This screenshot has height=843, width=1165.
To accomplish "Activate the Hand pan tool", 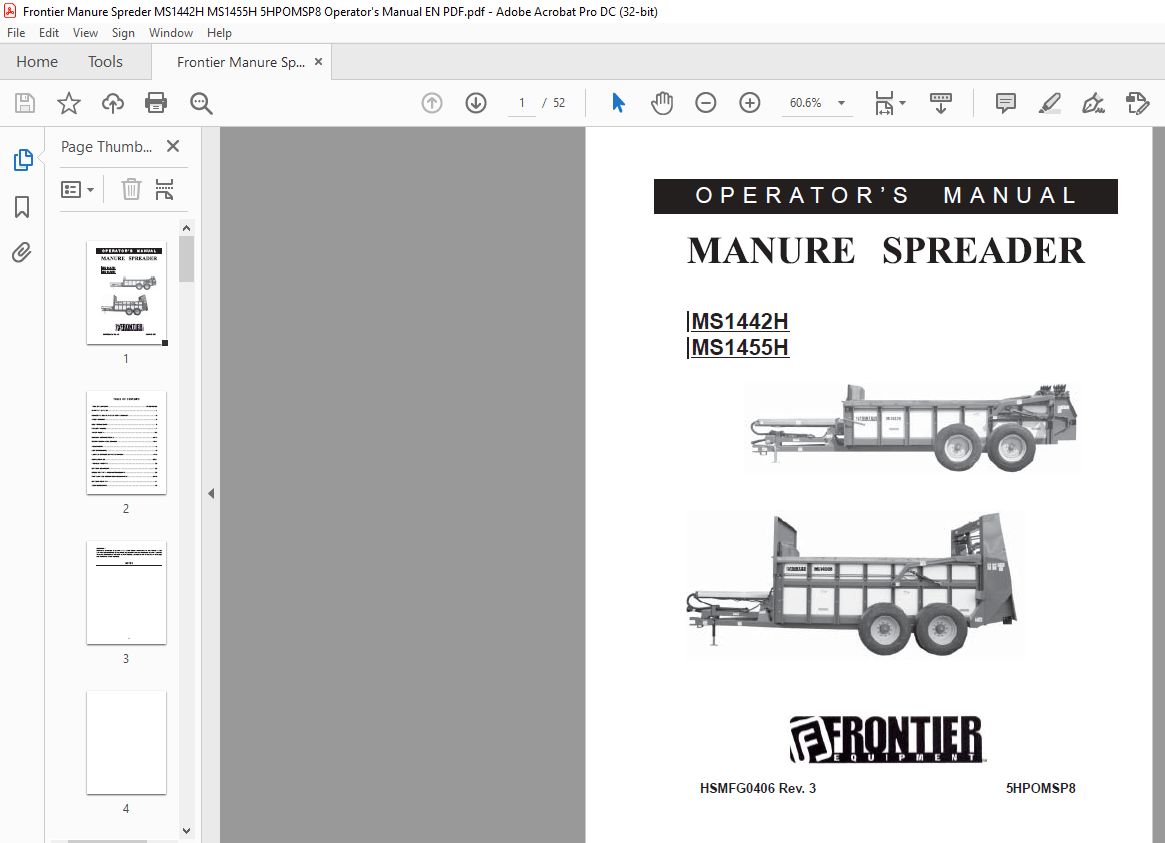I will [661, 102].
